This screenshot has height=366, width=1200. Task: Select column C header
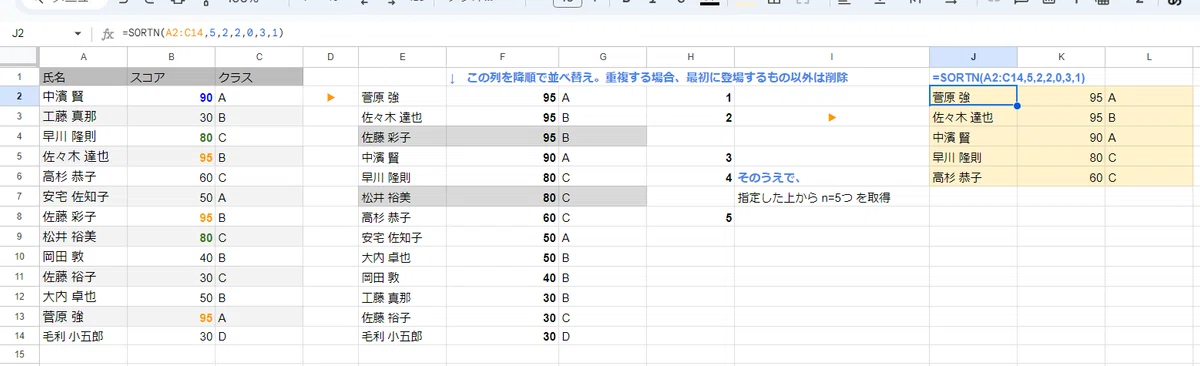tap(258, 57)
